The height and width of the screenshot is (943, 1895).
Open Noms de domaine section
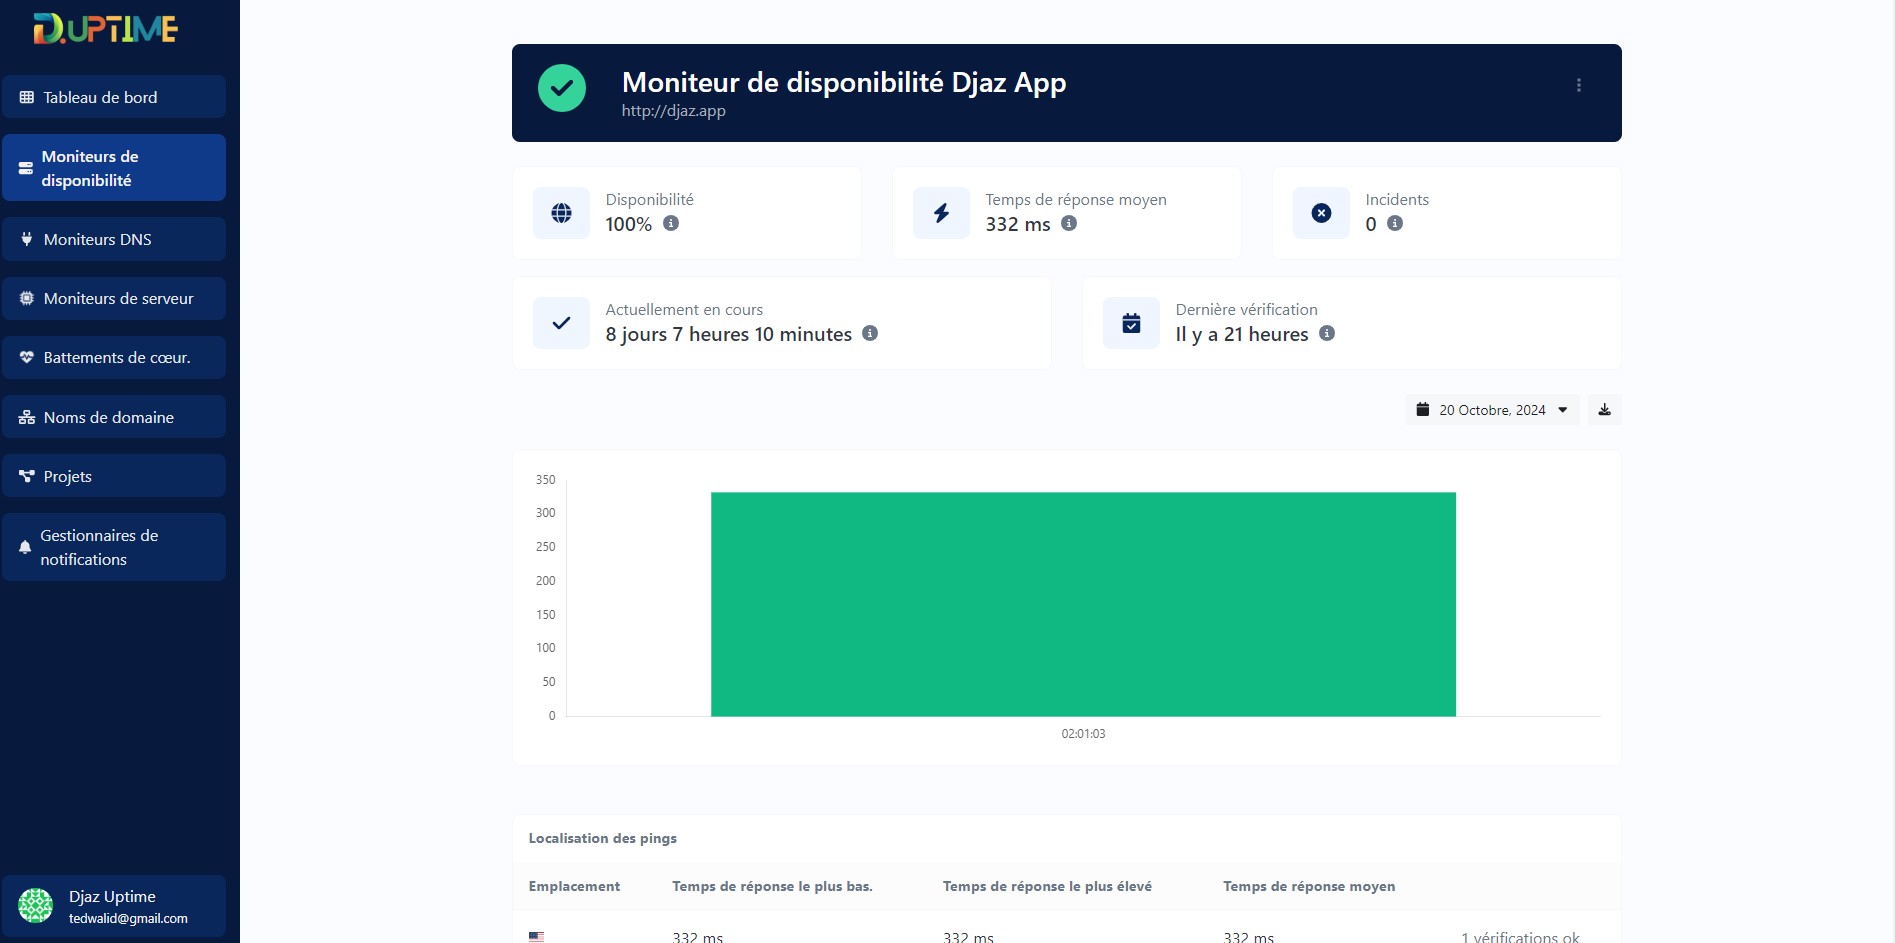(x=114, y=417)
